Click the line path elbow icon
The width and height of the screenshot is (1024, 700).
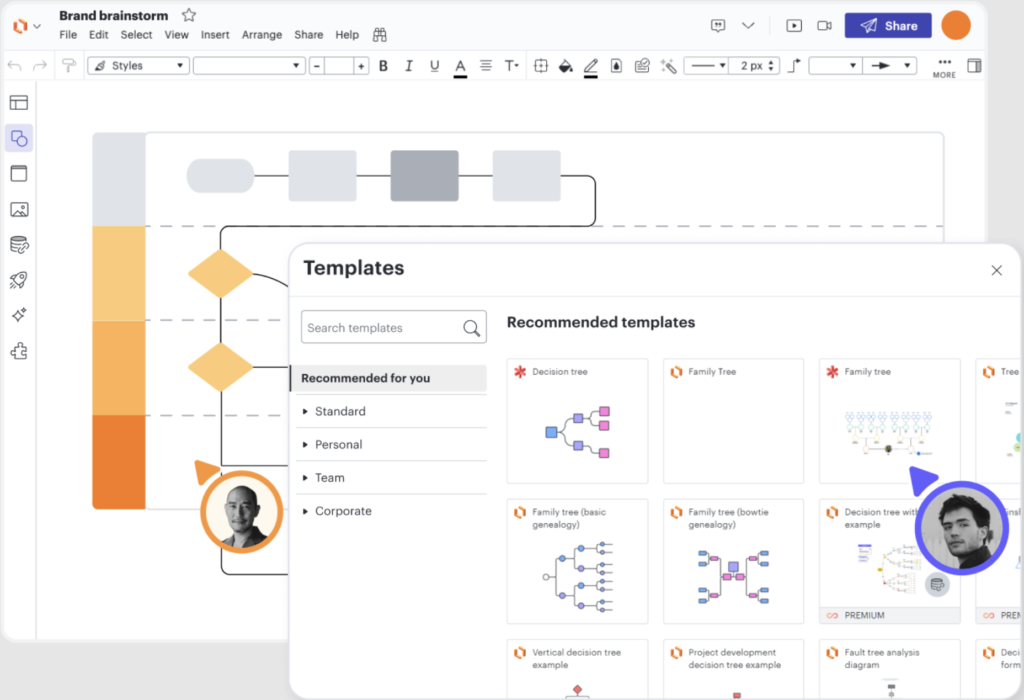click(794, 65)
